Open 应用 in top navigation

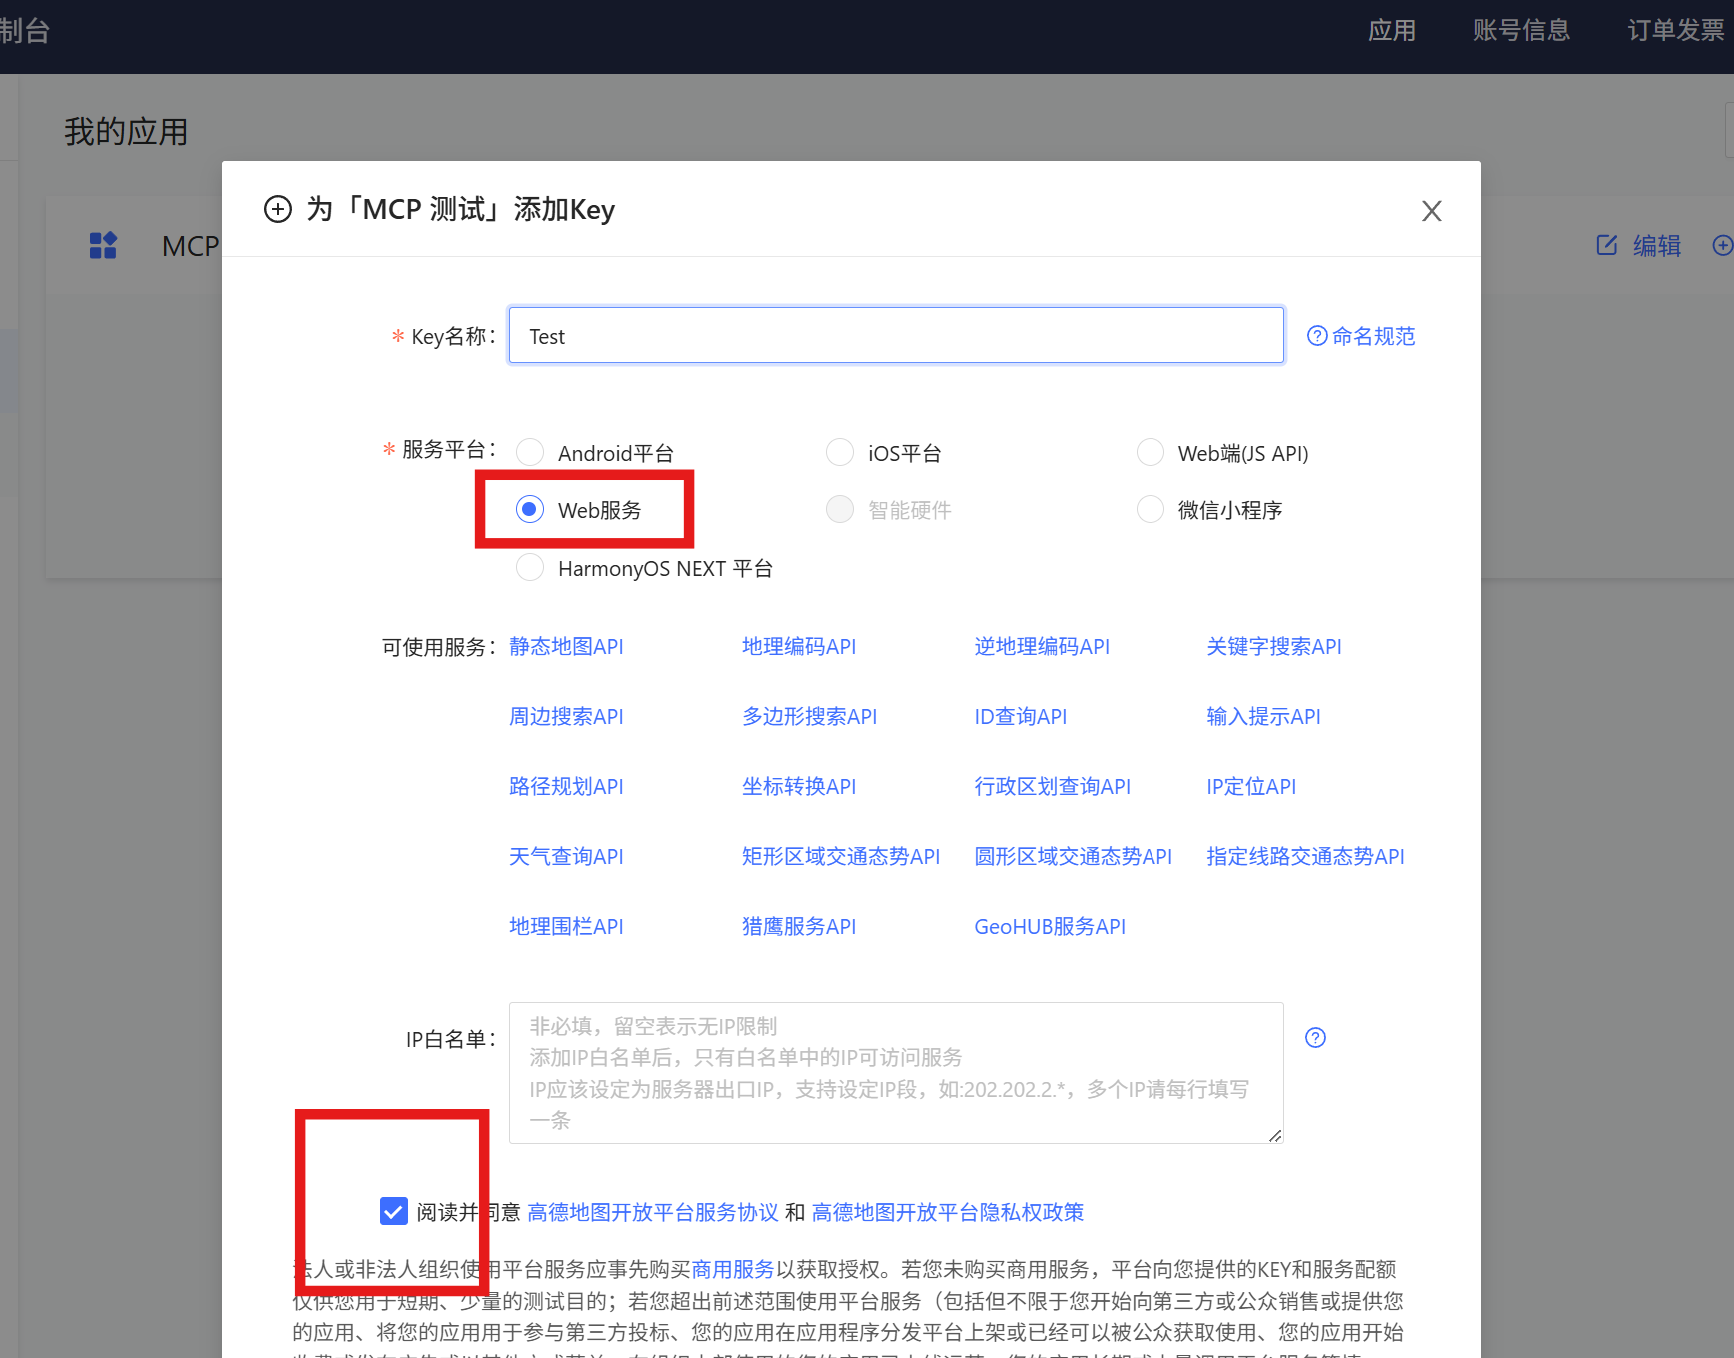pos(1392,31)
